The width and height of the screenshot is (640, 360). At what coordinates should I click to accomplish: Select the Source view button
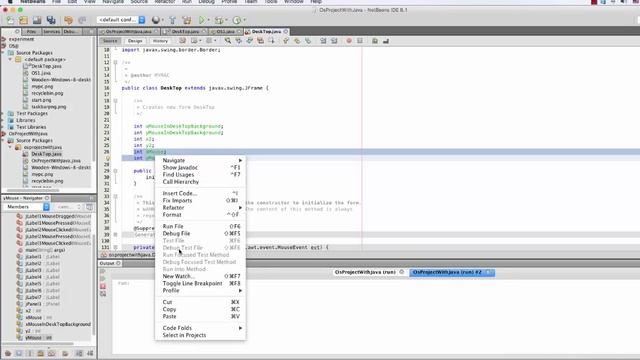(110, 41)
